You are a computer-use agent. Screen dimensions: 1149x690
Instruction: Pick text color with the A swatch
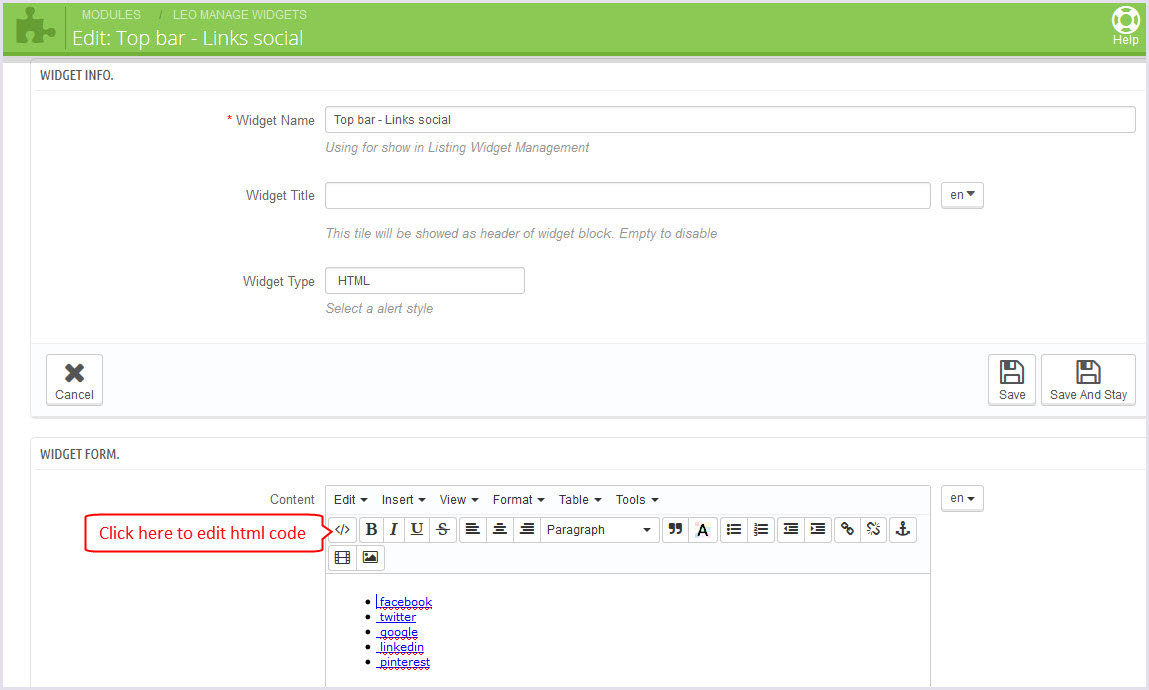pyautogui.click(x=703, y=530)
